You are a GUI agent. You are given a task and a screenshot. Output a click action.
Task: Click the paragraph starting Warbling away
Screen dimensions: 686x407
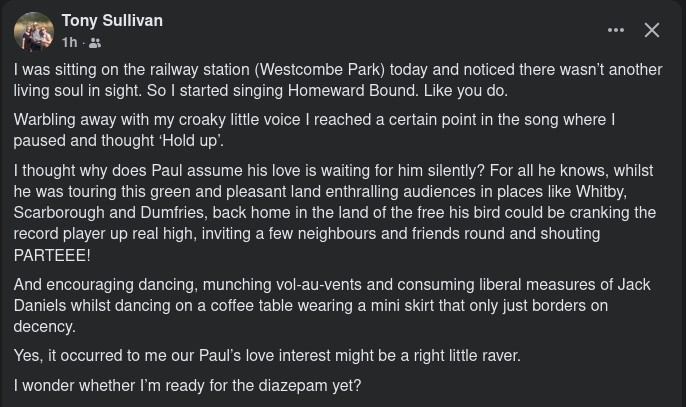pyautogui.click(x=314, y=130)
